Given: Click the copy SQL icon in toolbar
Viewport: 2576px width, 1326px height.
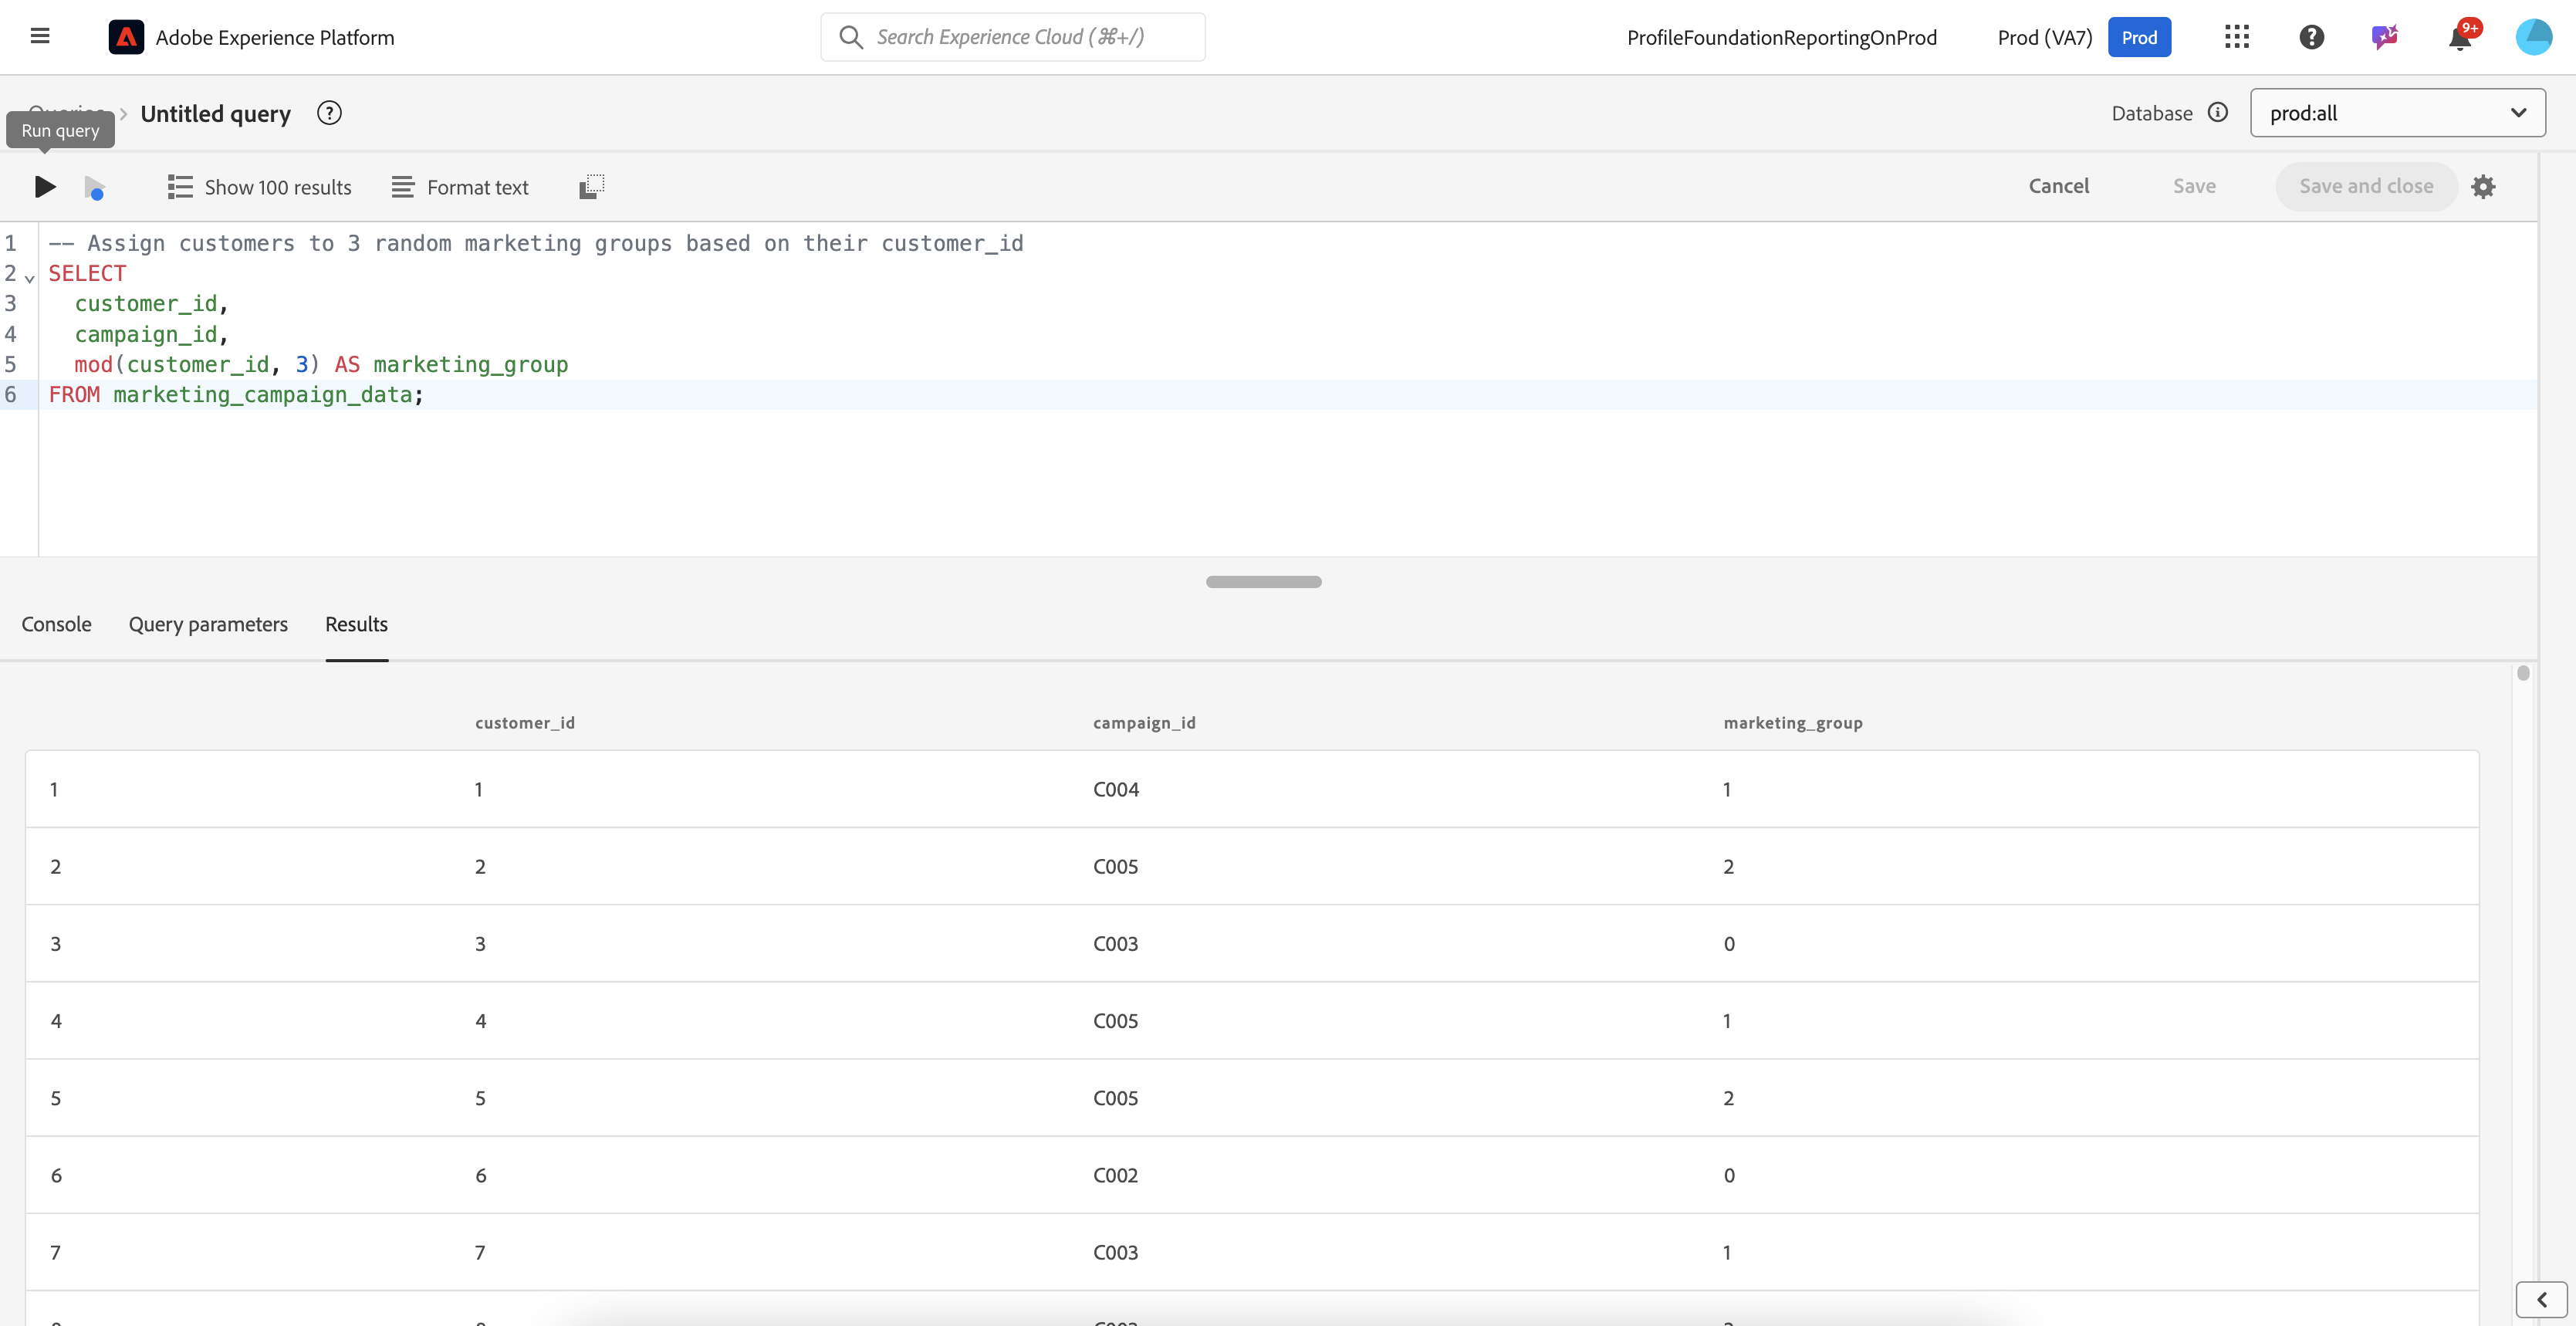Looking at the screenshot, I should coord(592,187).
